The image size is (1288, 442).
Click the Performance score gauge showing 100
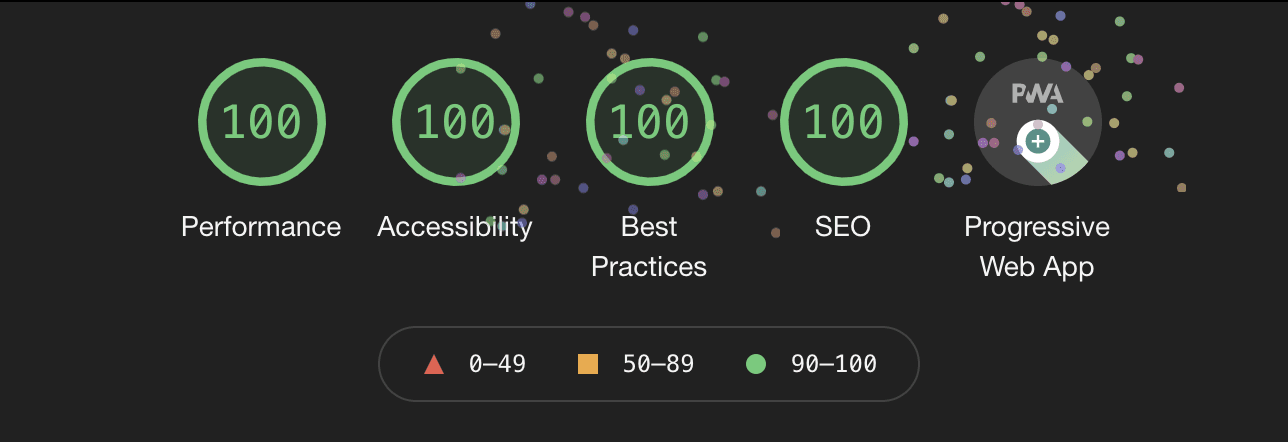(x=261, y=122)
